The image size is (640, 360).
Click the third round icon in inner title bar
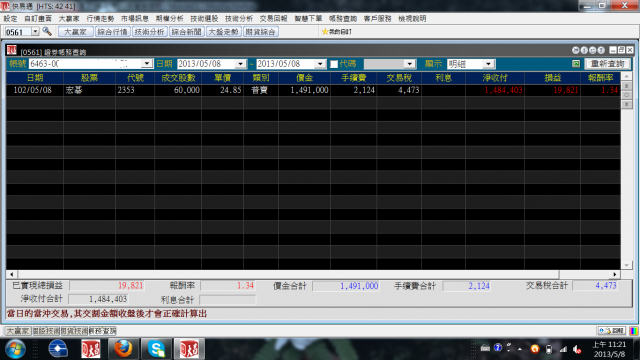pos(593,50)
